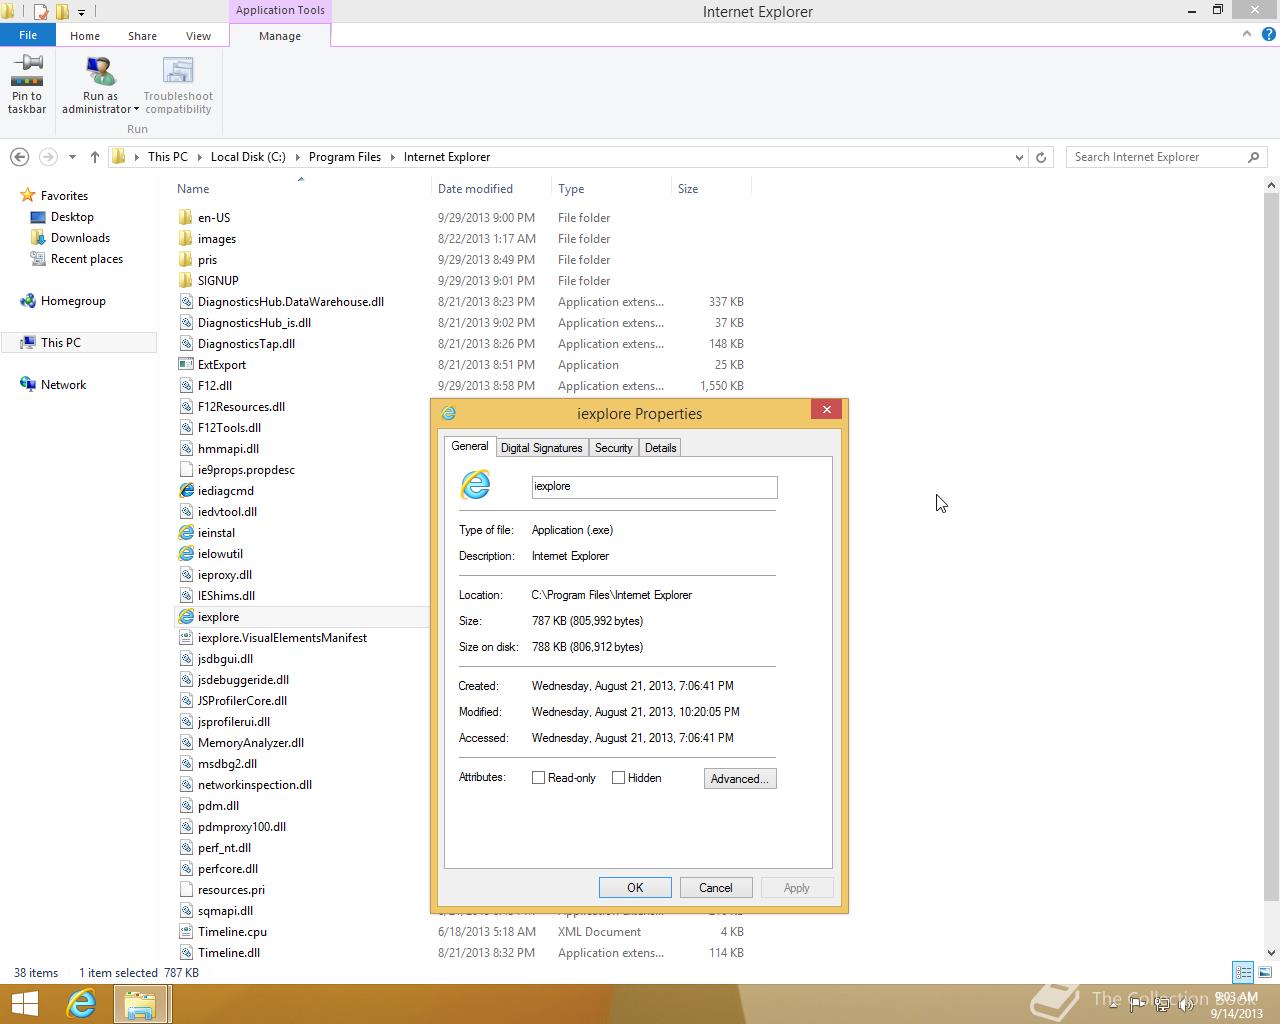Click the Troubleshoot compatibility icon

coord(178,71)
